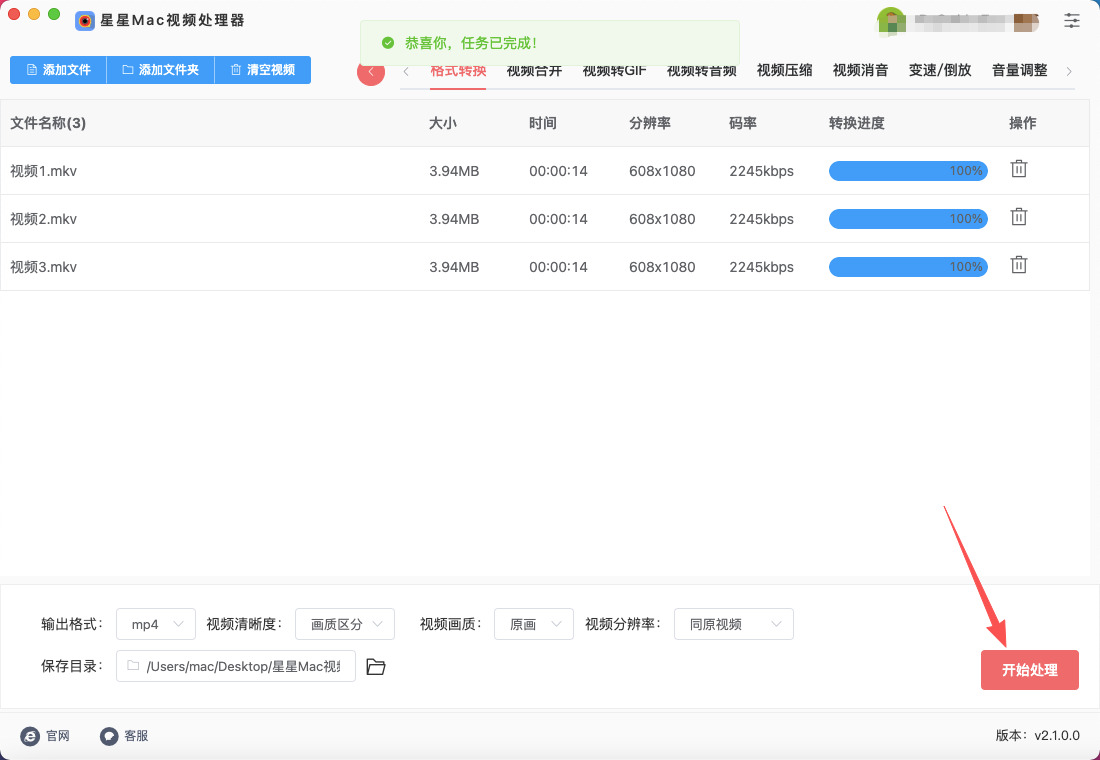Click the 保存目录 path input field

236,667
